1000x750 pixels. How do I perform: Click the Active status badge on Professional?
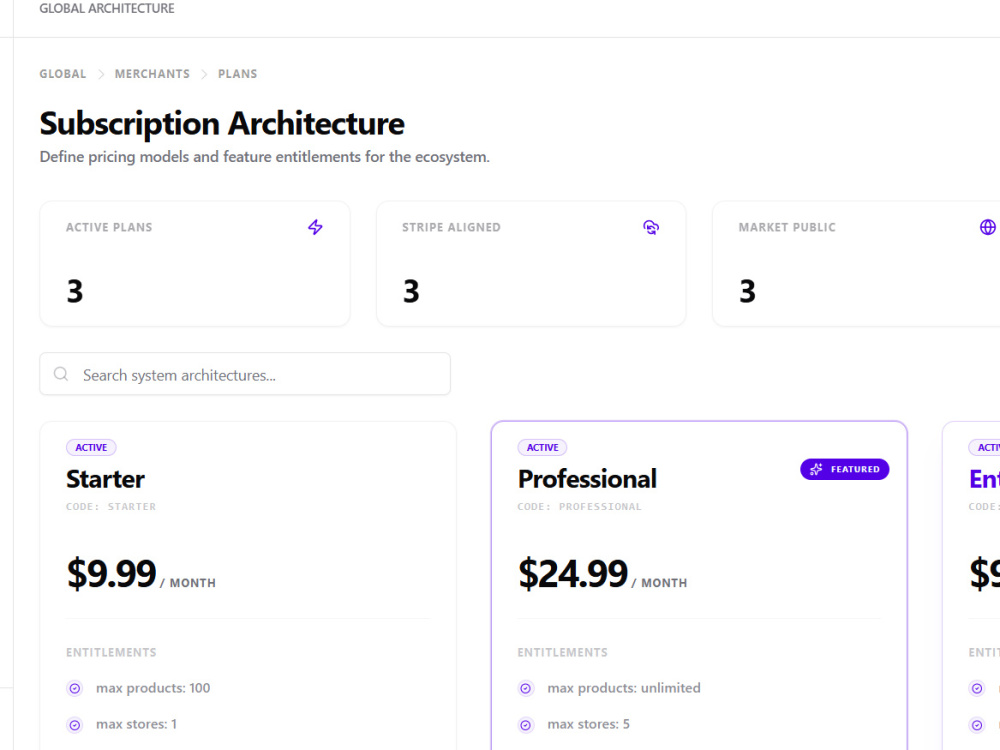click(x=542, y=448)
